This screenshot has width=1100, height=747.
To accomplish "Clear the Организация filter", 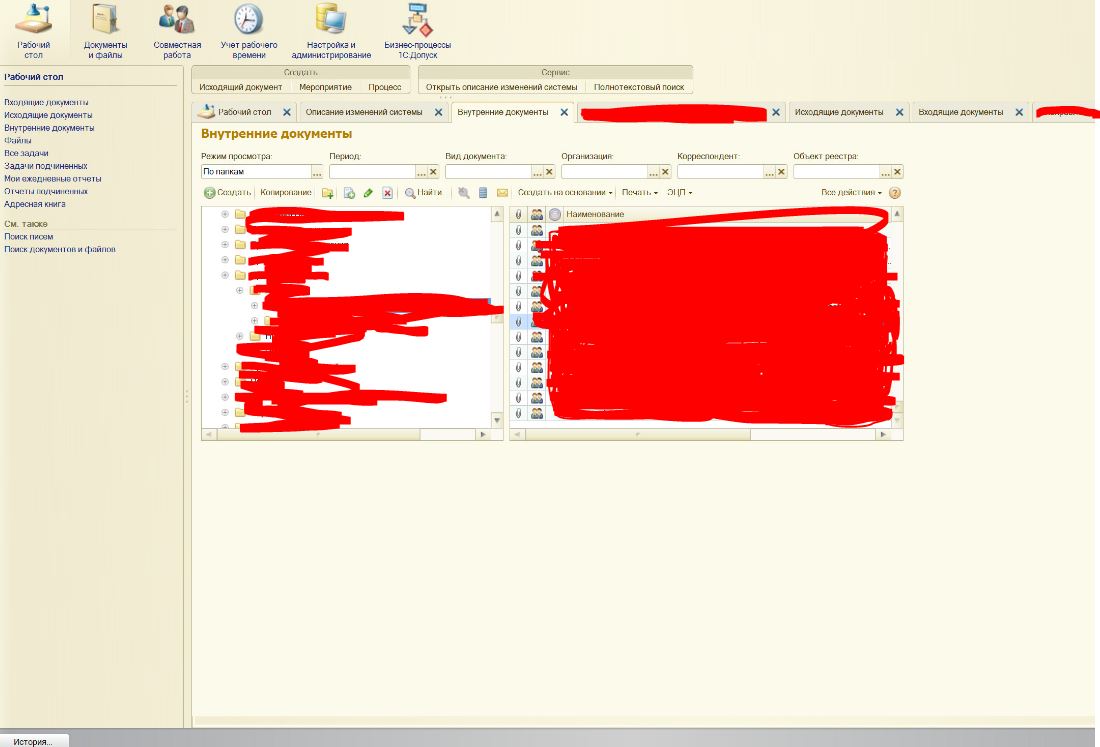I will click(665, 172).
